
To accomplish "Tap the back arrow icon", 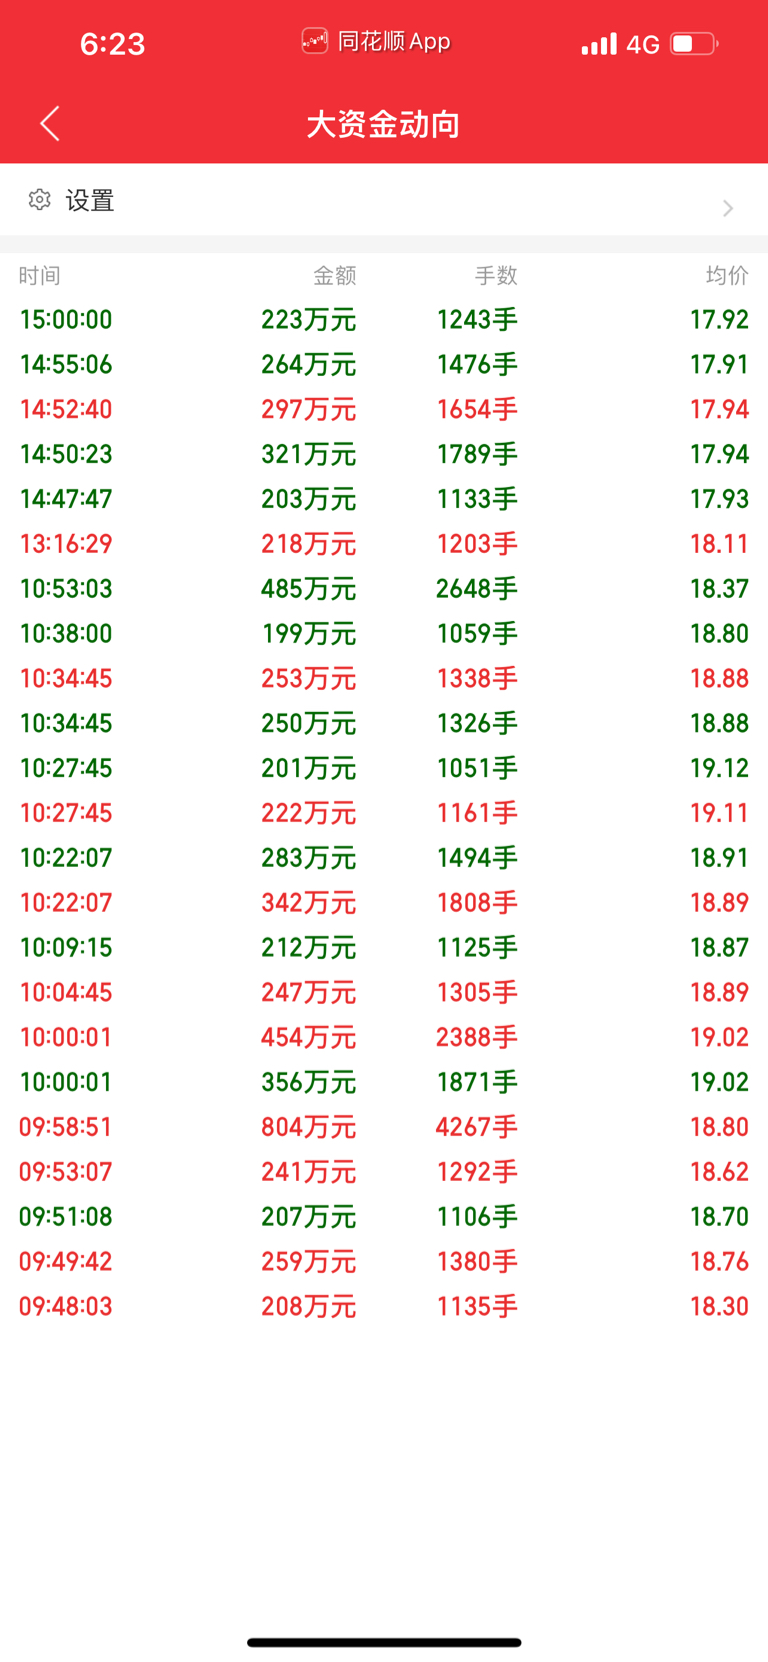I will pyautogui.click(x=50, y=124).
